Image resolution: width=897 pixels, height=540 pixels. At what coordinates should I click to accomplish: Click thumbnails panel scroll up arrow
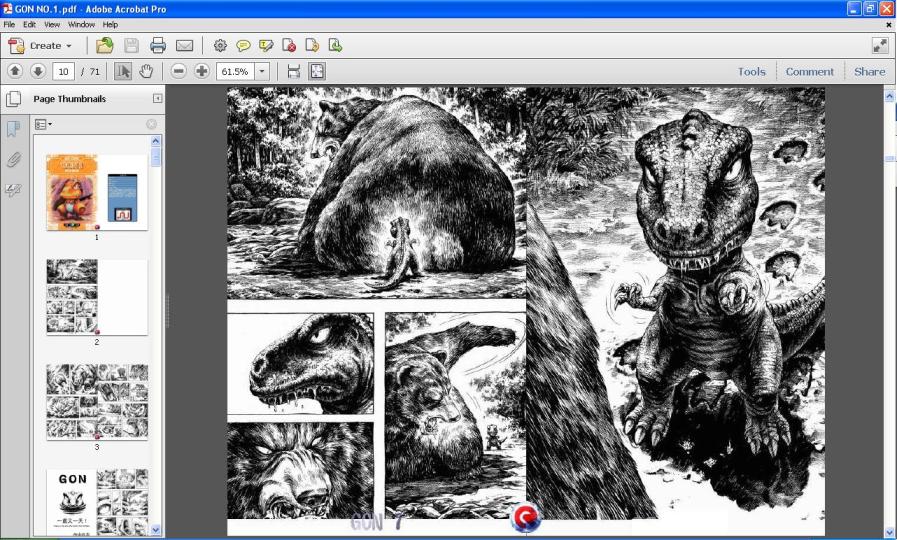[156, 141]
